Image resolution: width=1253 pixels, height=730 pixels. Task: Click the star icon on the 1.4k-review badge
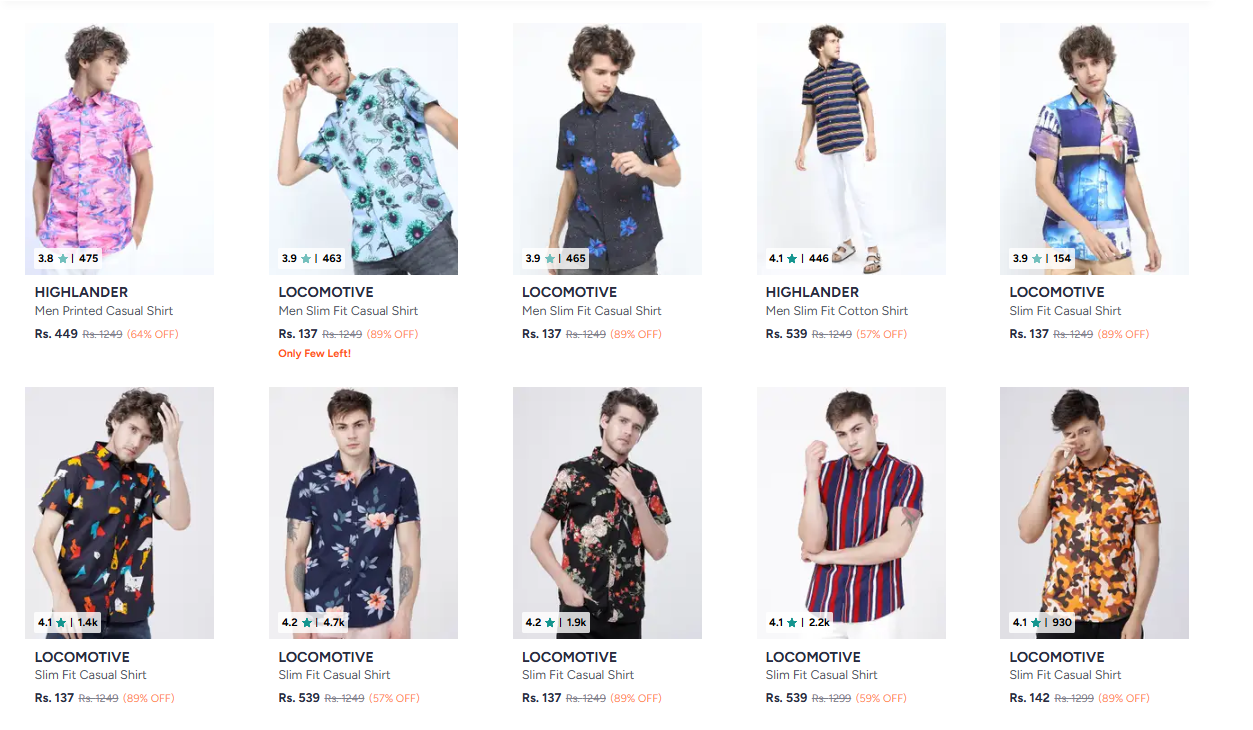pos(61,622)
